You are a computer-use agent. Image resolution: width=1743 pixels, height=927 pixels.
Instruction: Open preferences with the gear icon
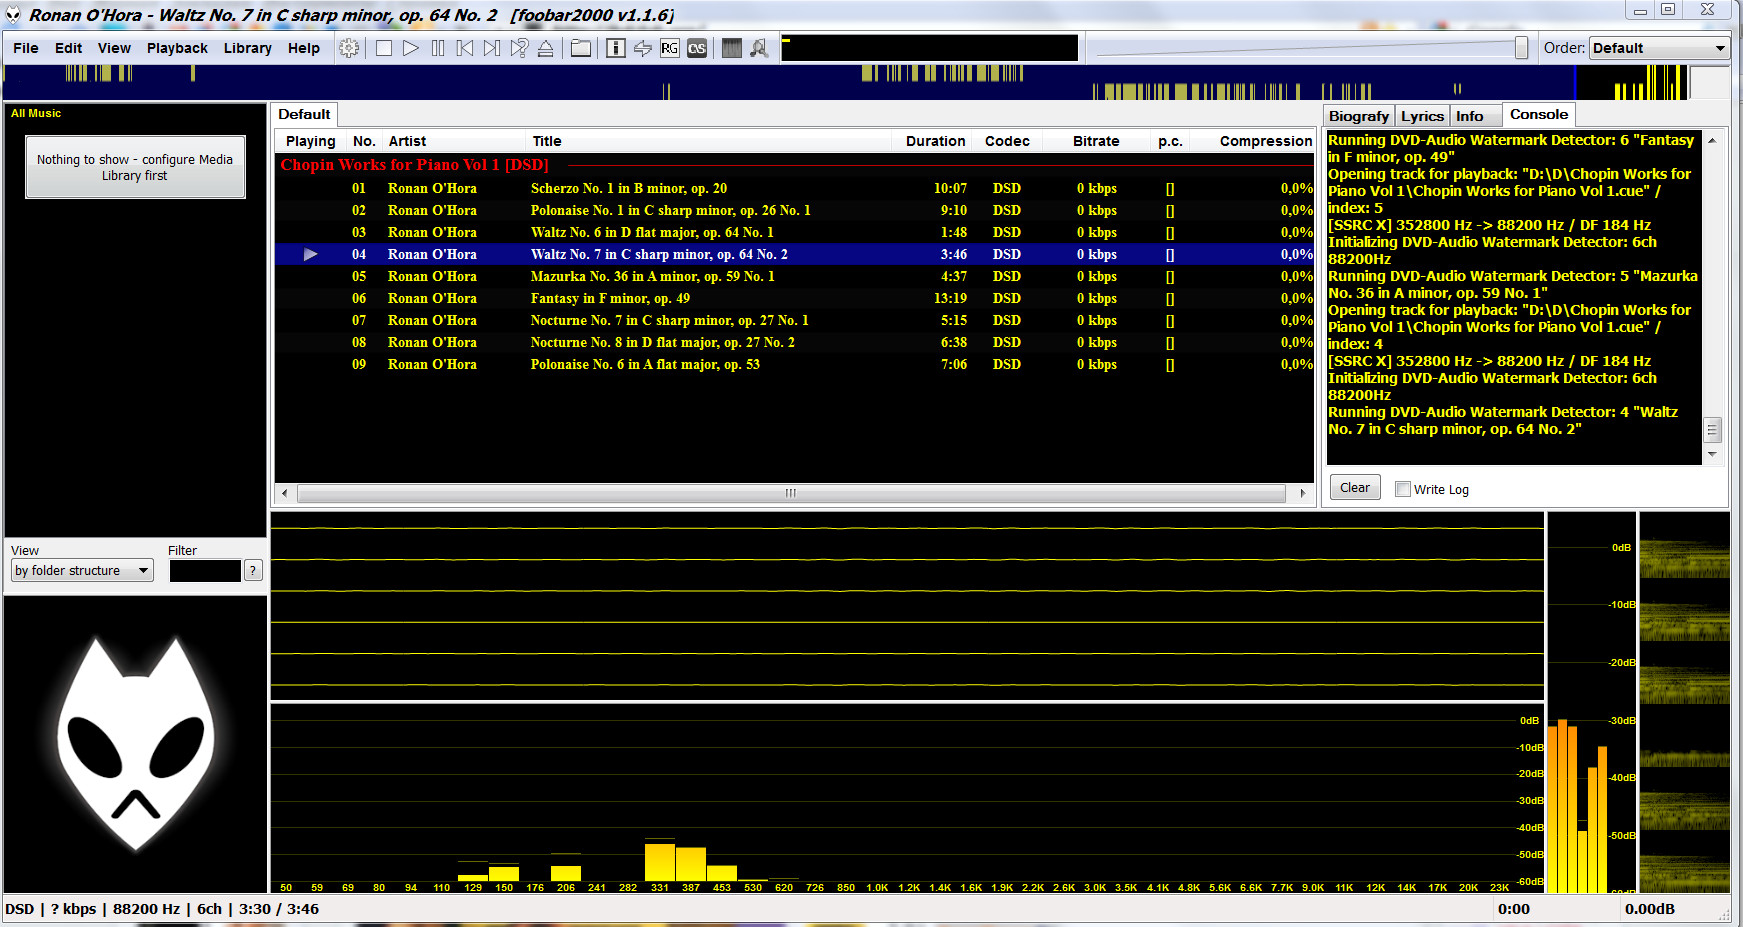pyautogui.click(x=349, y=48)
